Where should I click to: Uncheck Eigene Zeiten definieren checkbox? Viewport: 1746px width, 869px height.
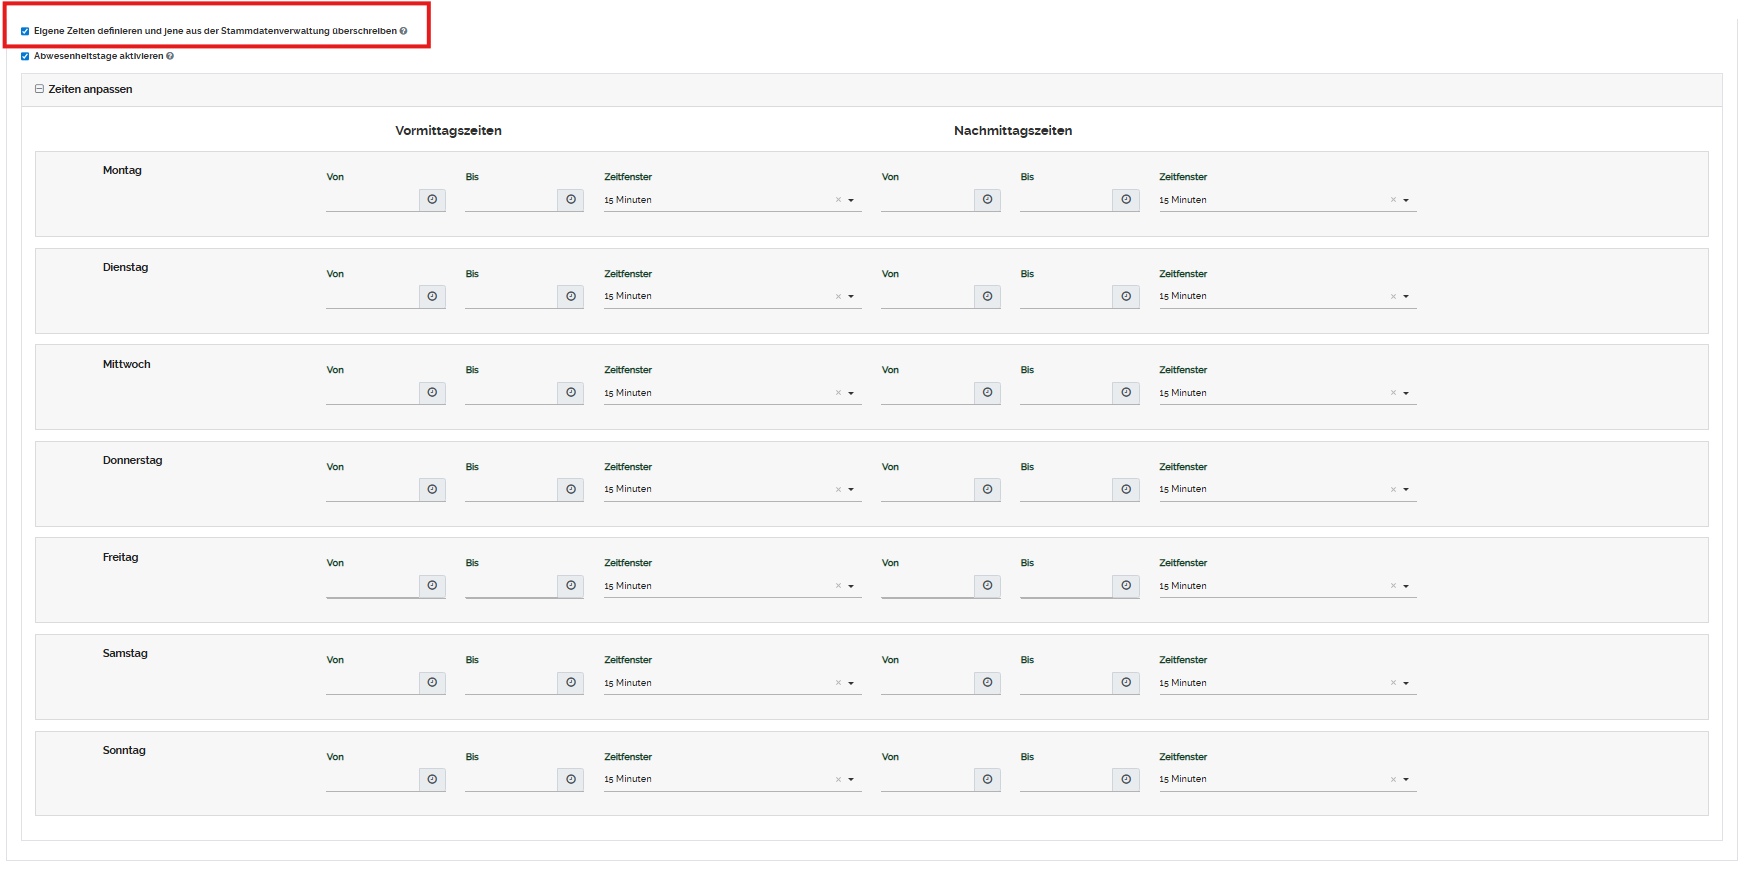click(x=25, y=31)
